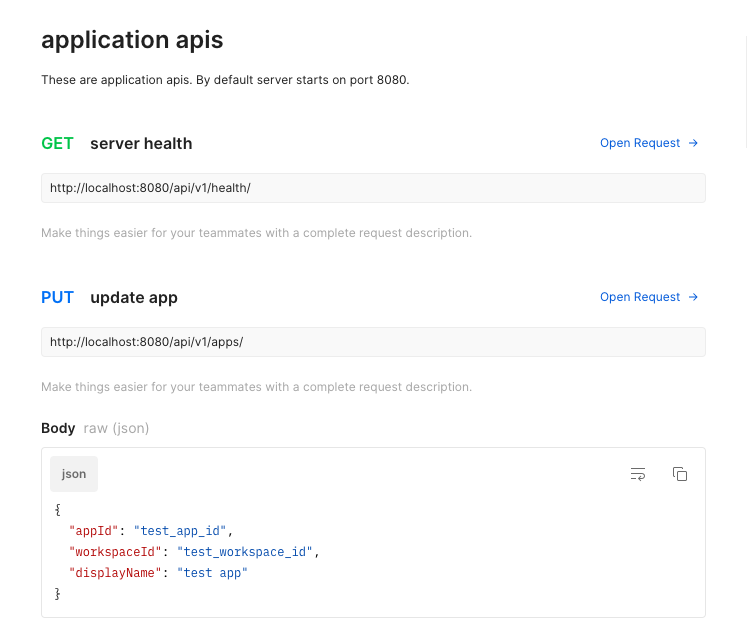Open Request link for server health

648,143
